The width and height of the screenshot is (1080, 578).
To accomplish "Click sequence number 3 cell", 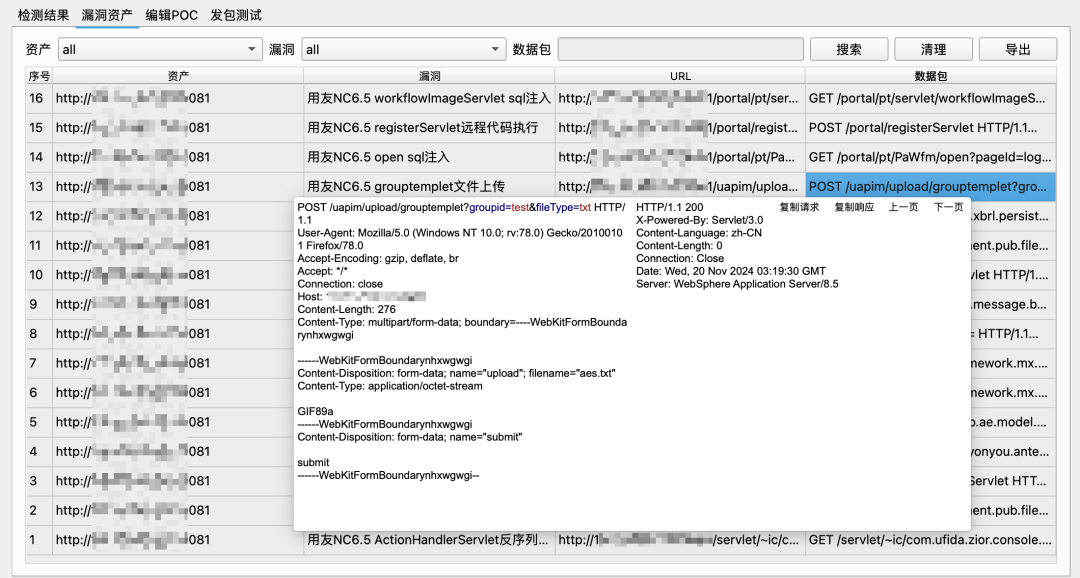I will 39,481.
